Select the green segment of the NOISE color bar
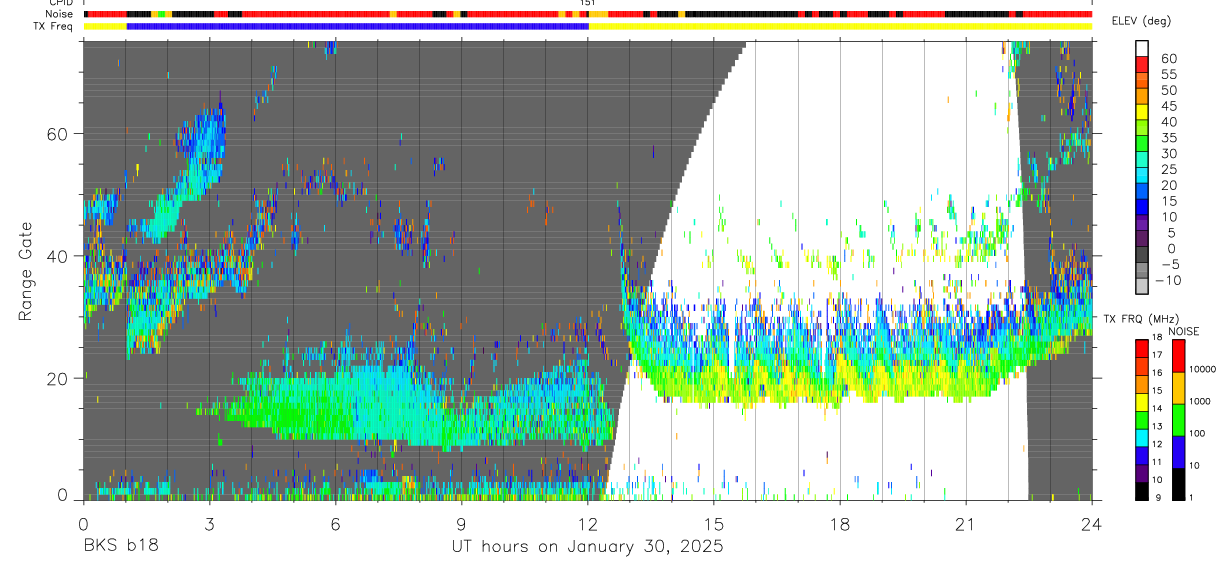The width and height of the screenshot is (1228, 567). point(1178,419)
